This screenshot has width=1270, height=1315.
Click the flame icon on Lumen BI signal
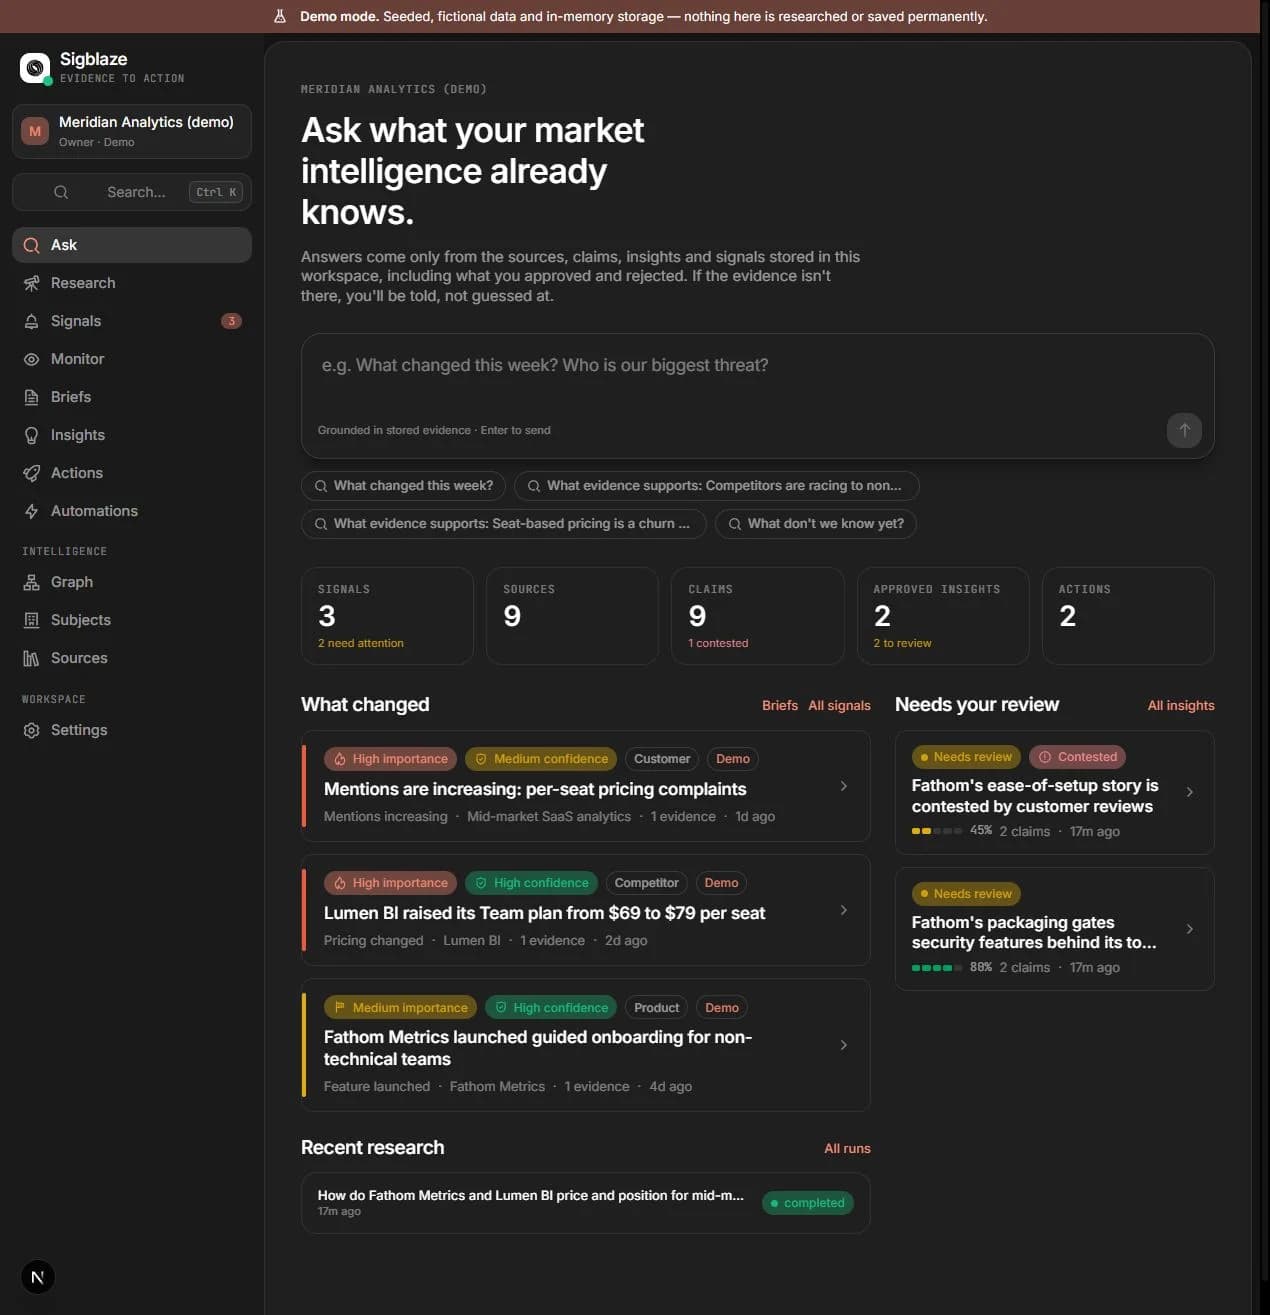pyautogui.click(x=340, y=883)
